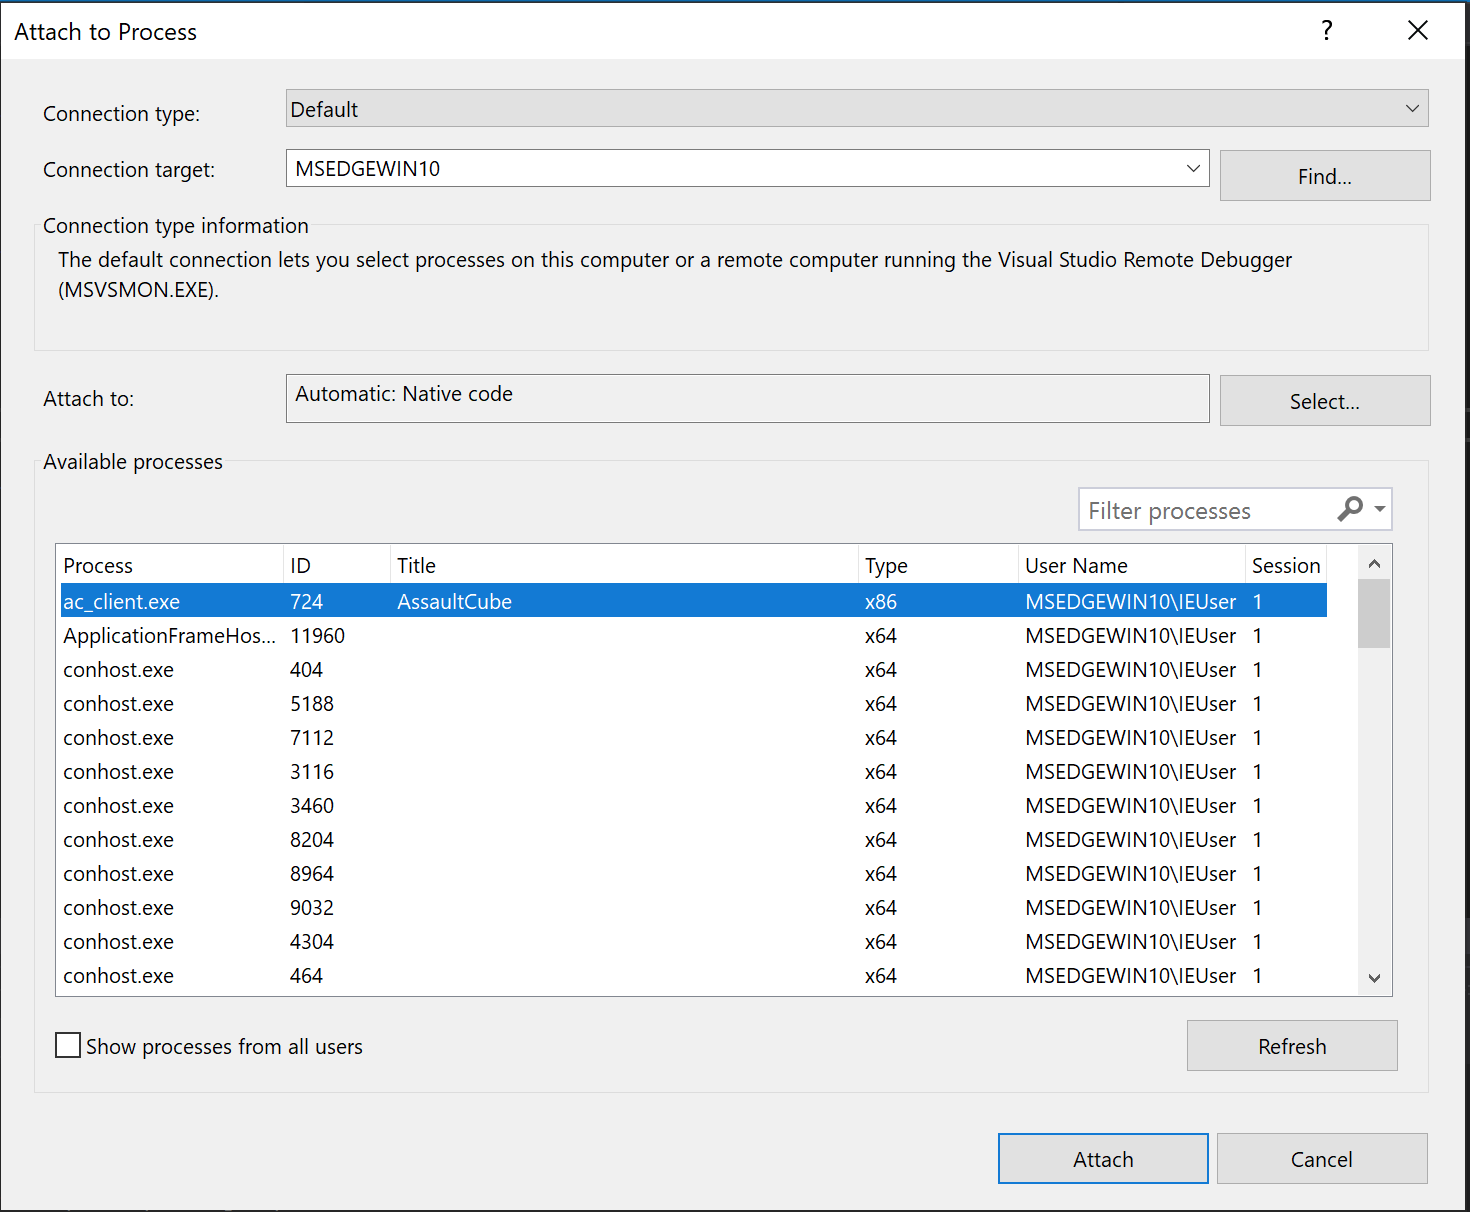
Task: Expand the Connection target combo box arrow
Action: tap(1193, 168)
